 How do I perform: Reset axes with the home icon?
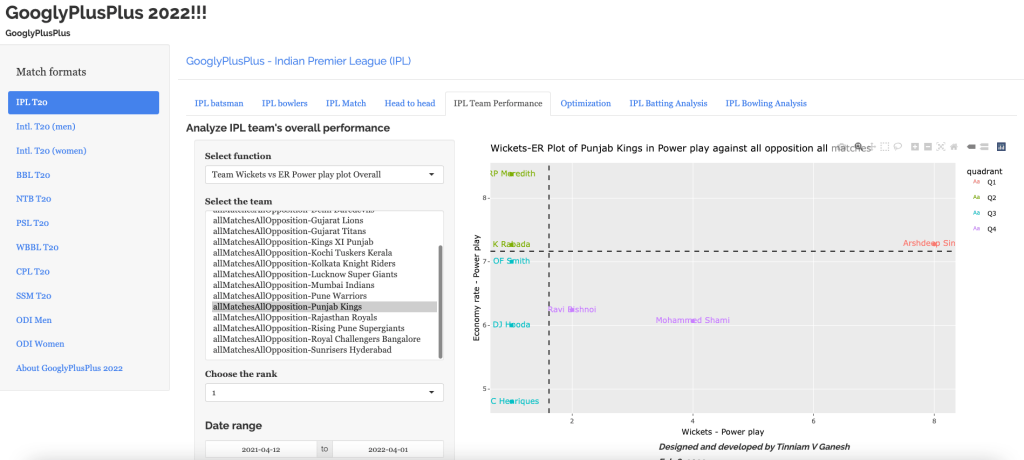click(954, 147)
